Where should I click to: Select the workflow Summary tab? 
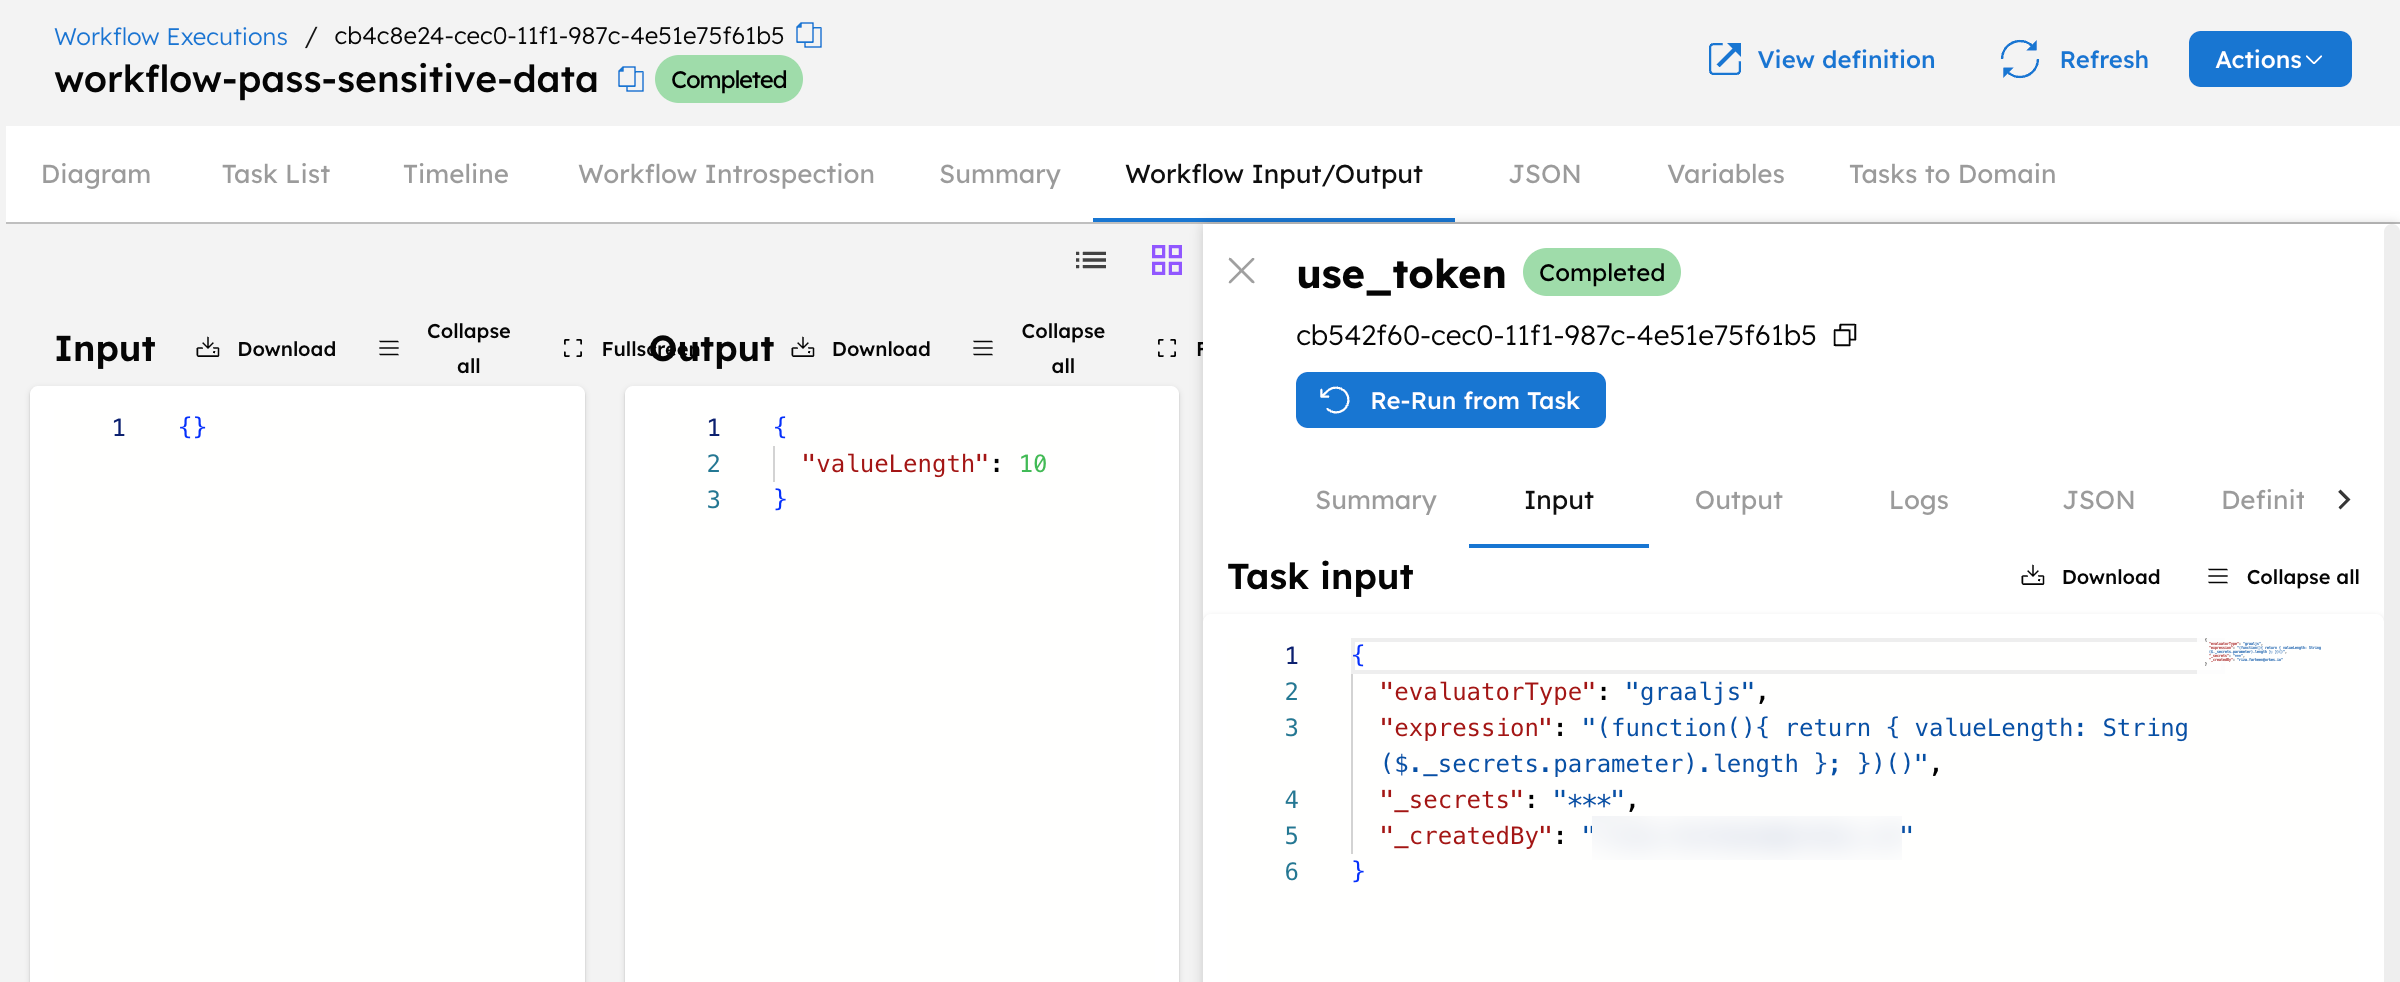point(1000,174)
